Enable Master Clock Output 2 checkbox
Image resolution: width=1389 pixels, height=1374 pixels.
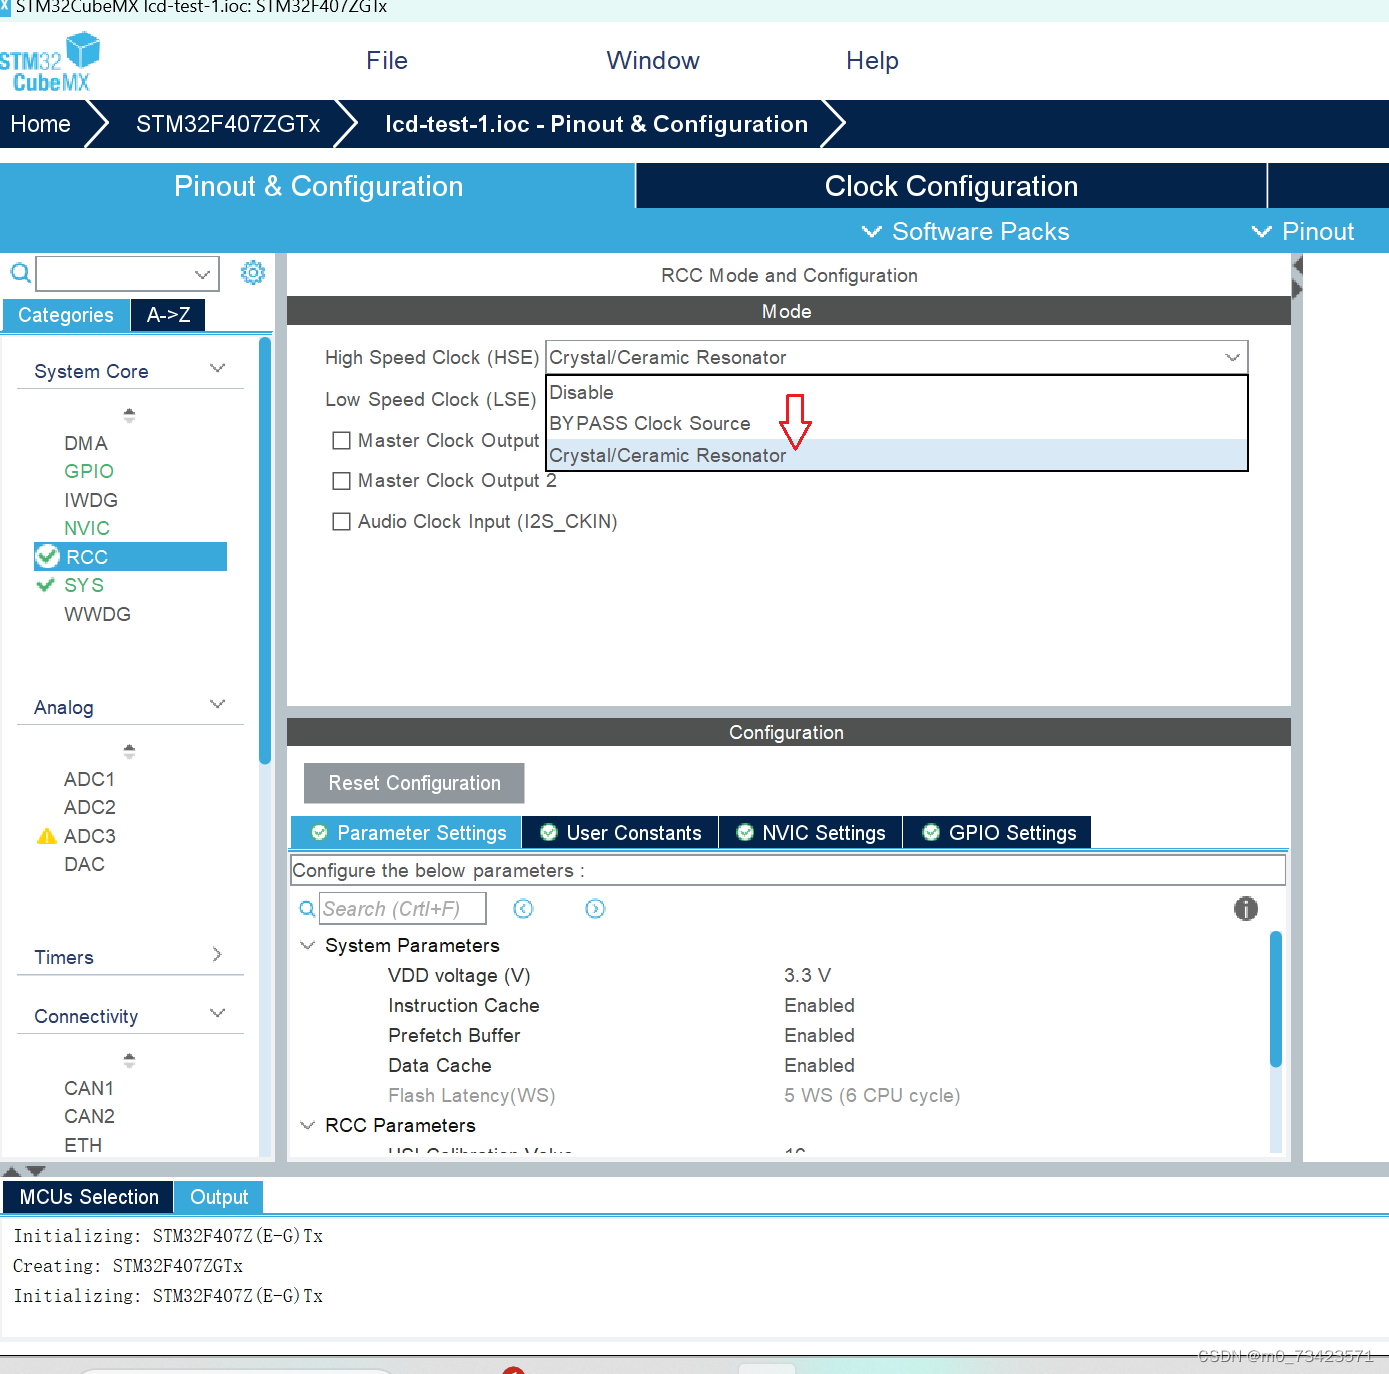341,481
